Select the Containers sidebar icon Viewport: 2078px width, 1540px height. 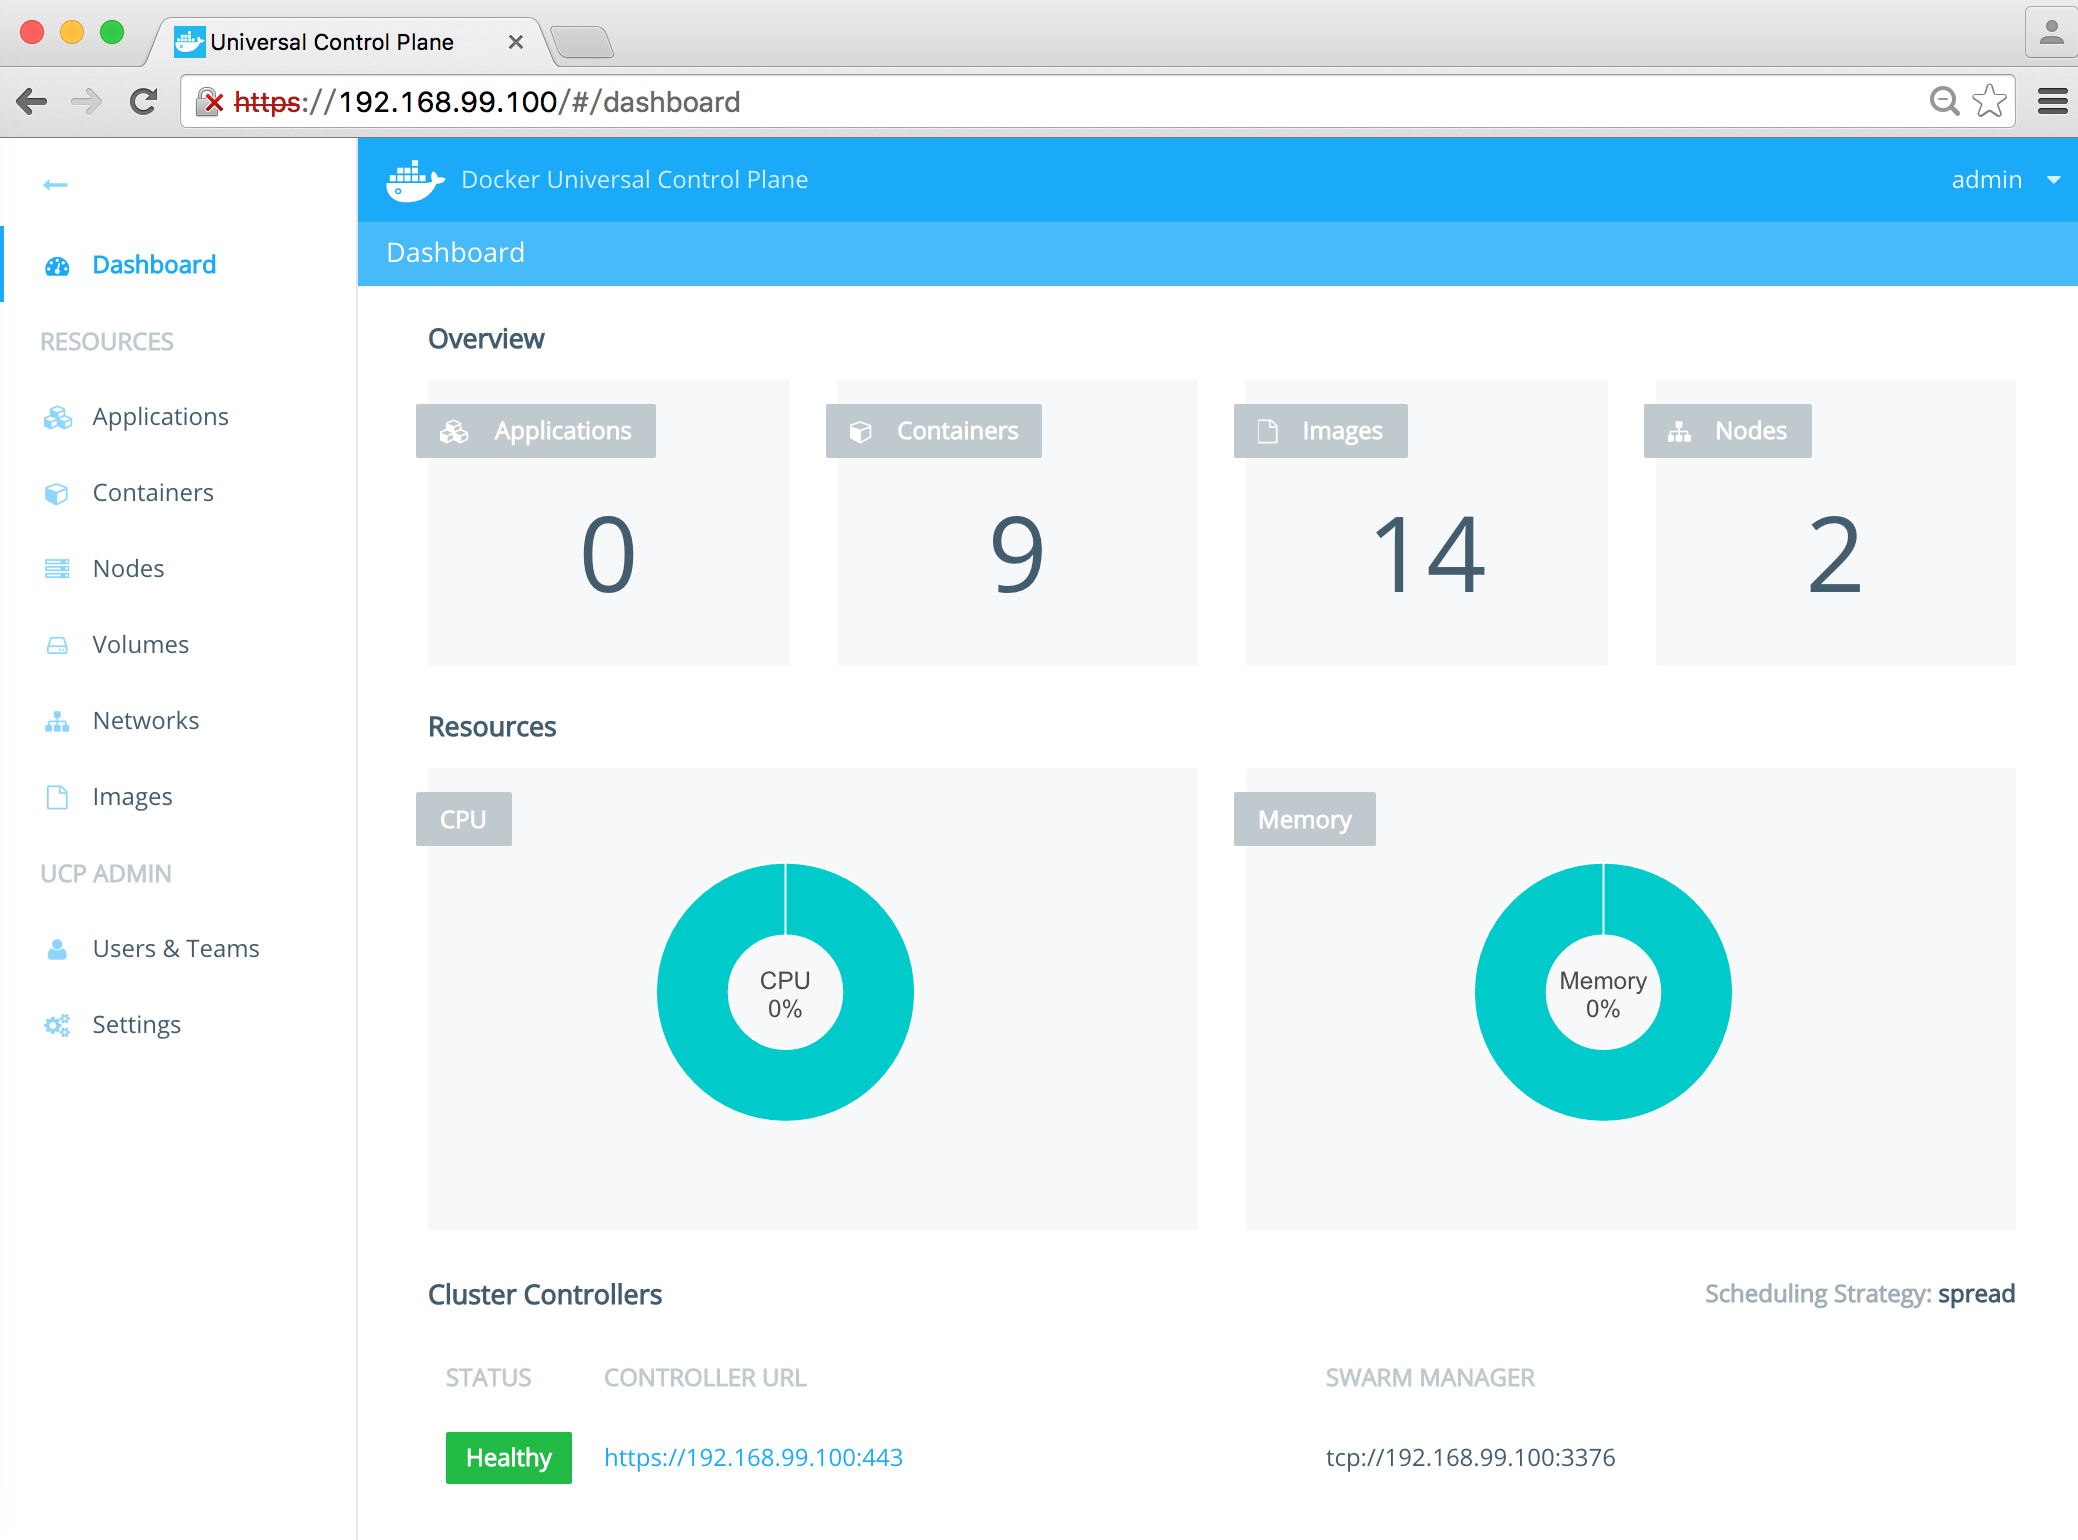tap(57, 492)
